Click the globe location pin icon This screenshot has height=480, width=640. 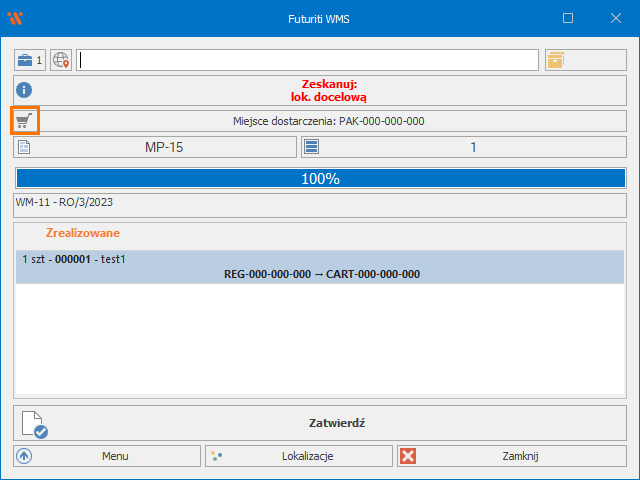point(61,60)
